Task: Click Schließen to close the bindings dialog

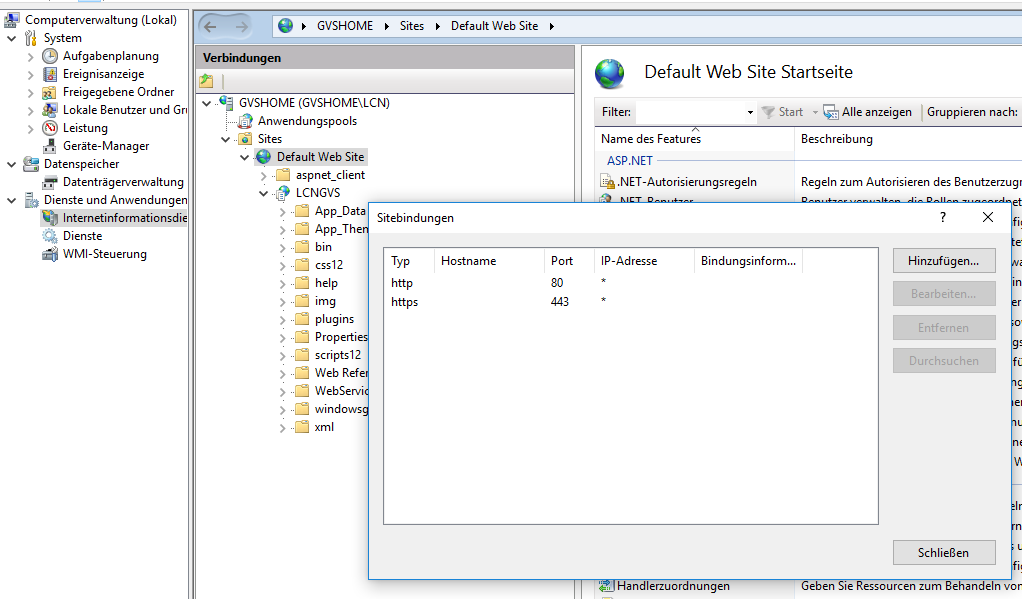Action: click(x=944, y=552)
